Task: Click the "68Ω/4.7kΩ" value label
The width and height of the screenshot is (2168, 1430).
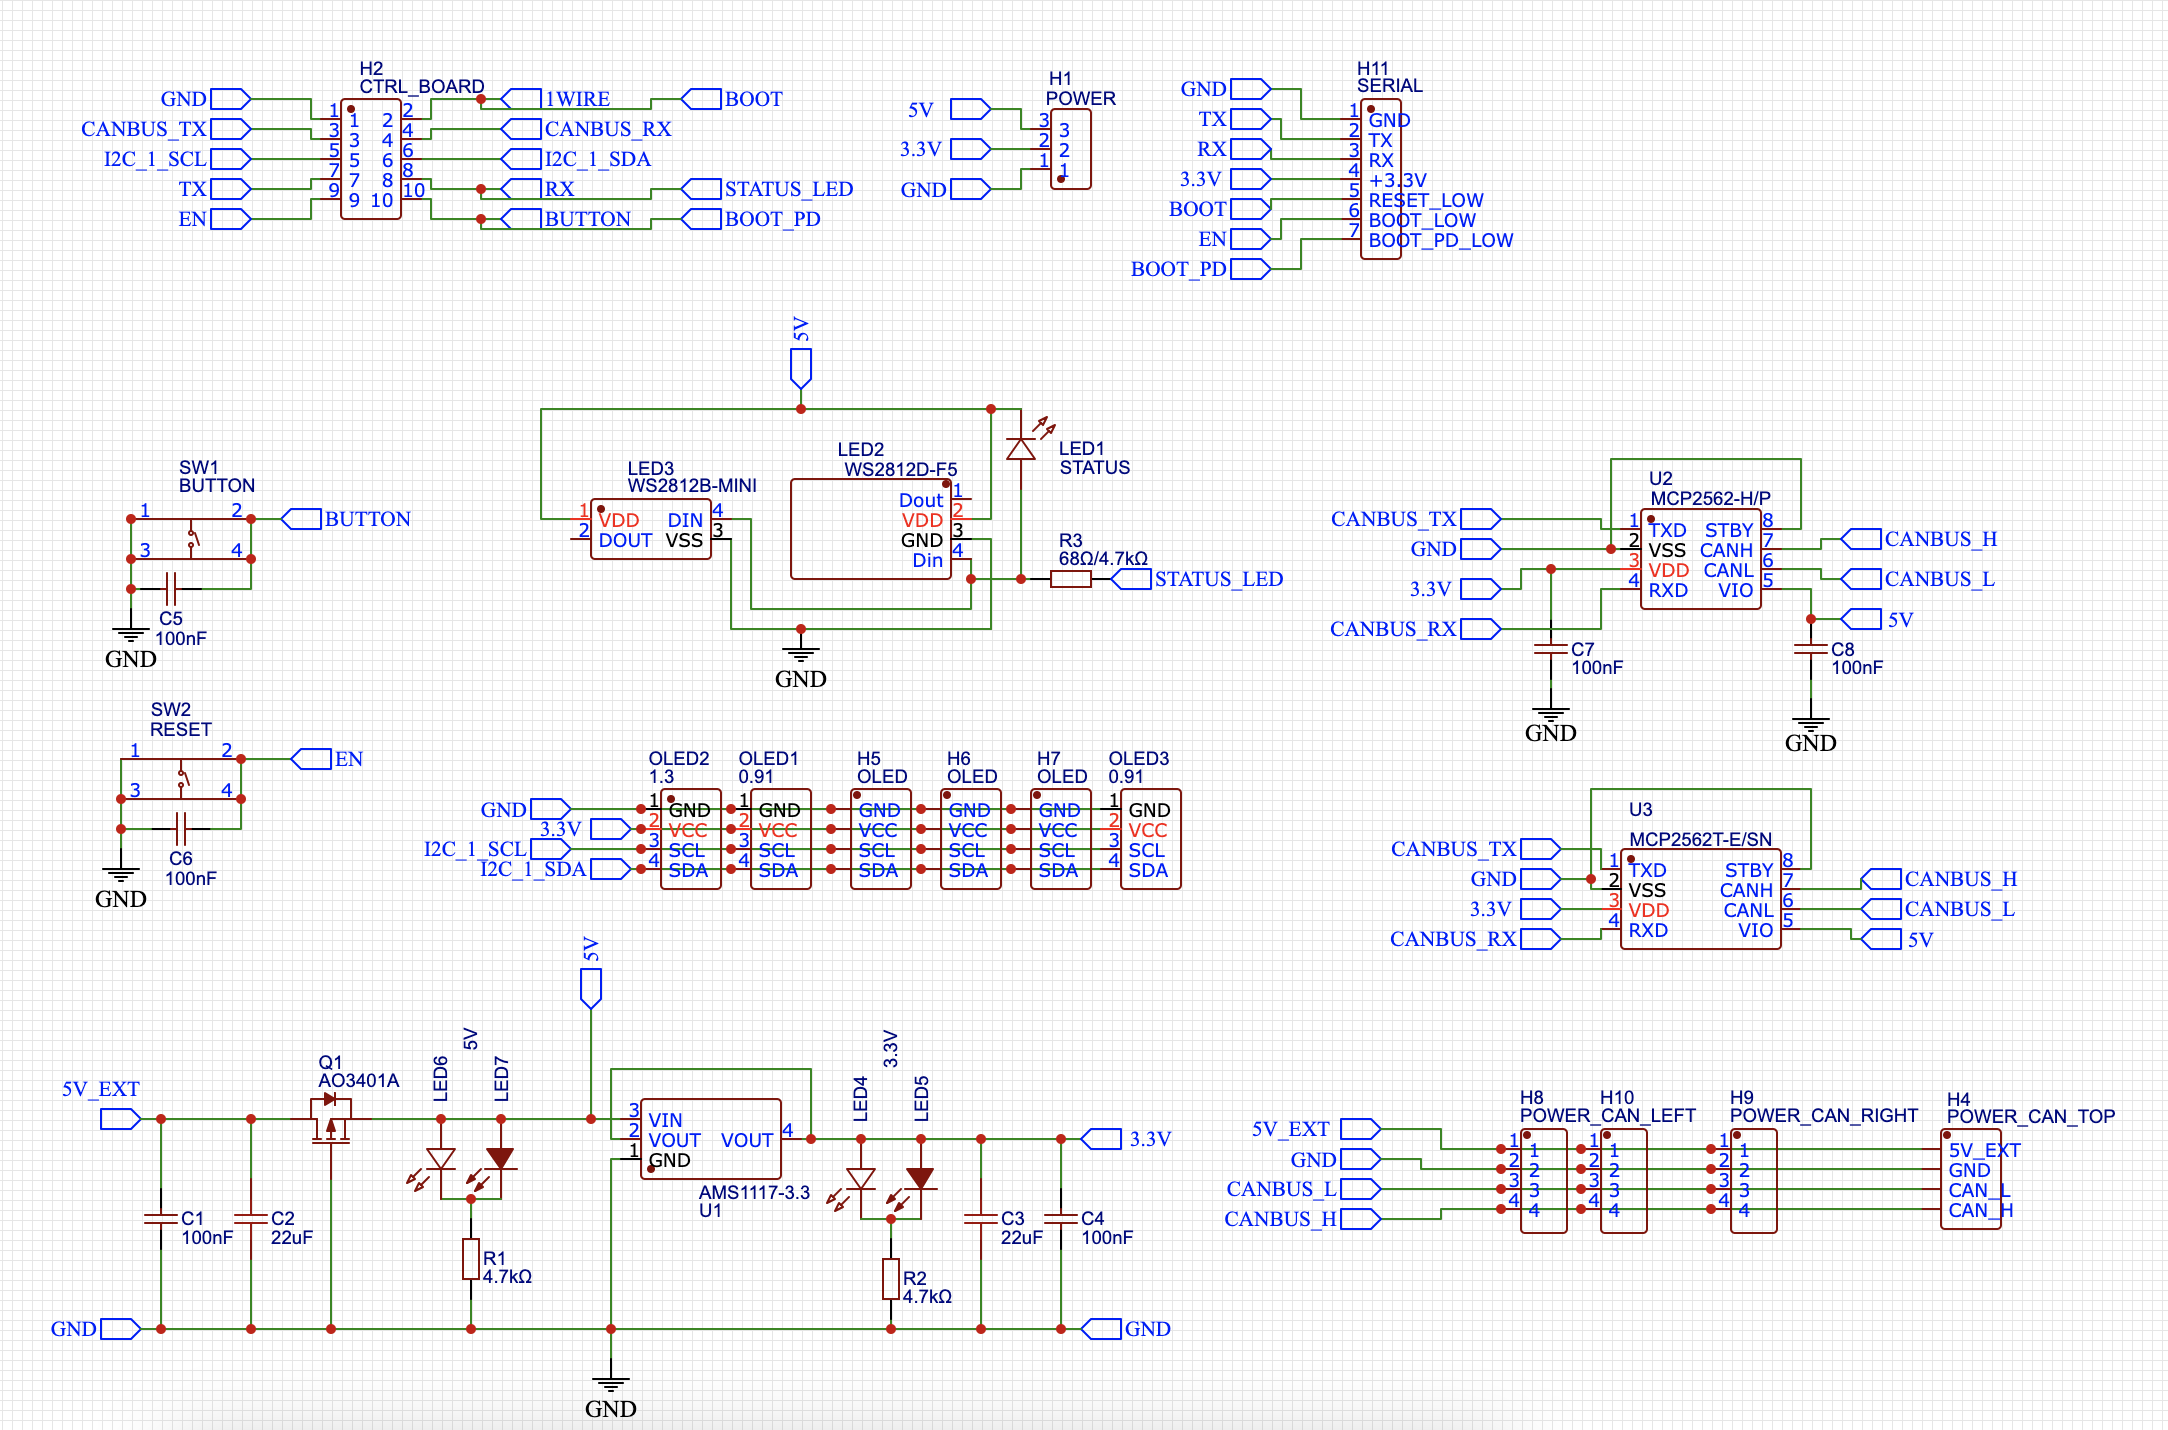Action: click(1104, 558)
